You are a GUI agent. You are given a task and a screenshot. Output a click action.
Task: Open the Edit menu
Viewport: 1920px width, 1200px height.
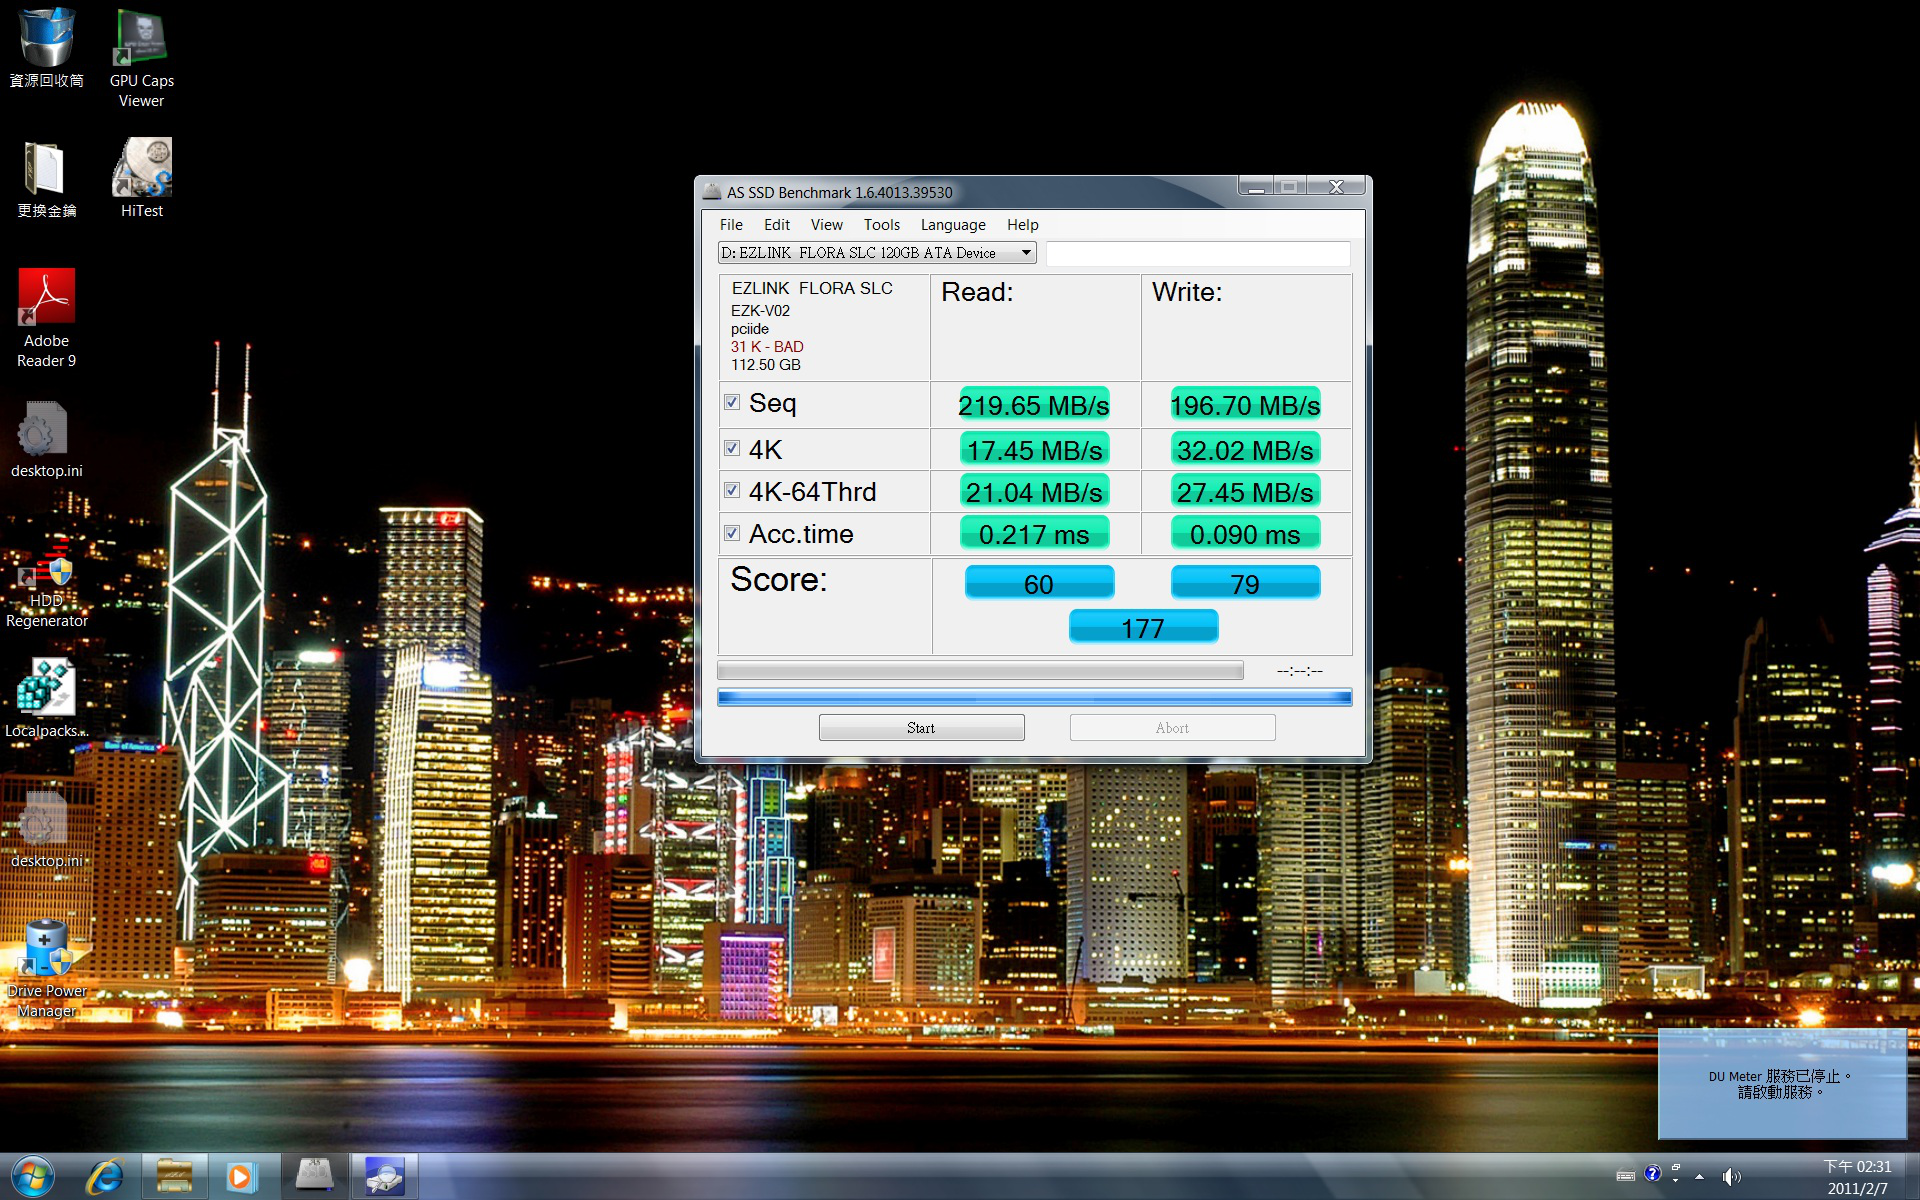tap(777, 225)
